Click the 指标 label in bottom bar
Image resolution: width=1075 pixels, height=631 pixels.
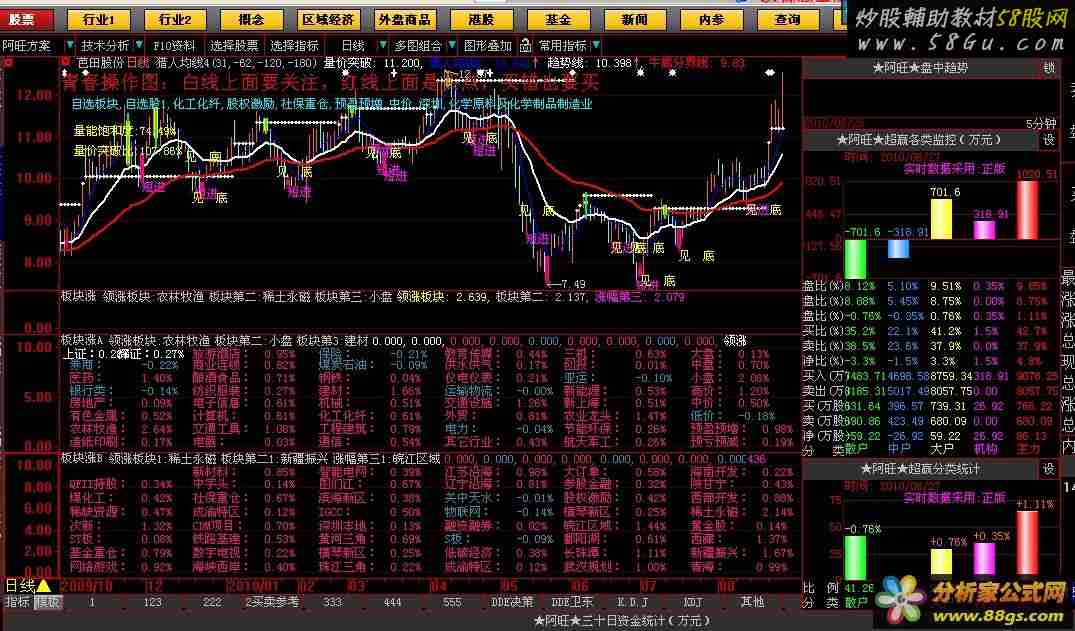point(17,602)
